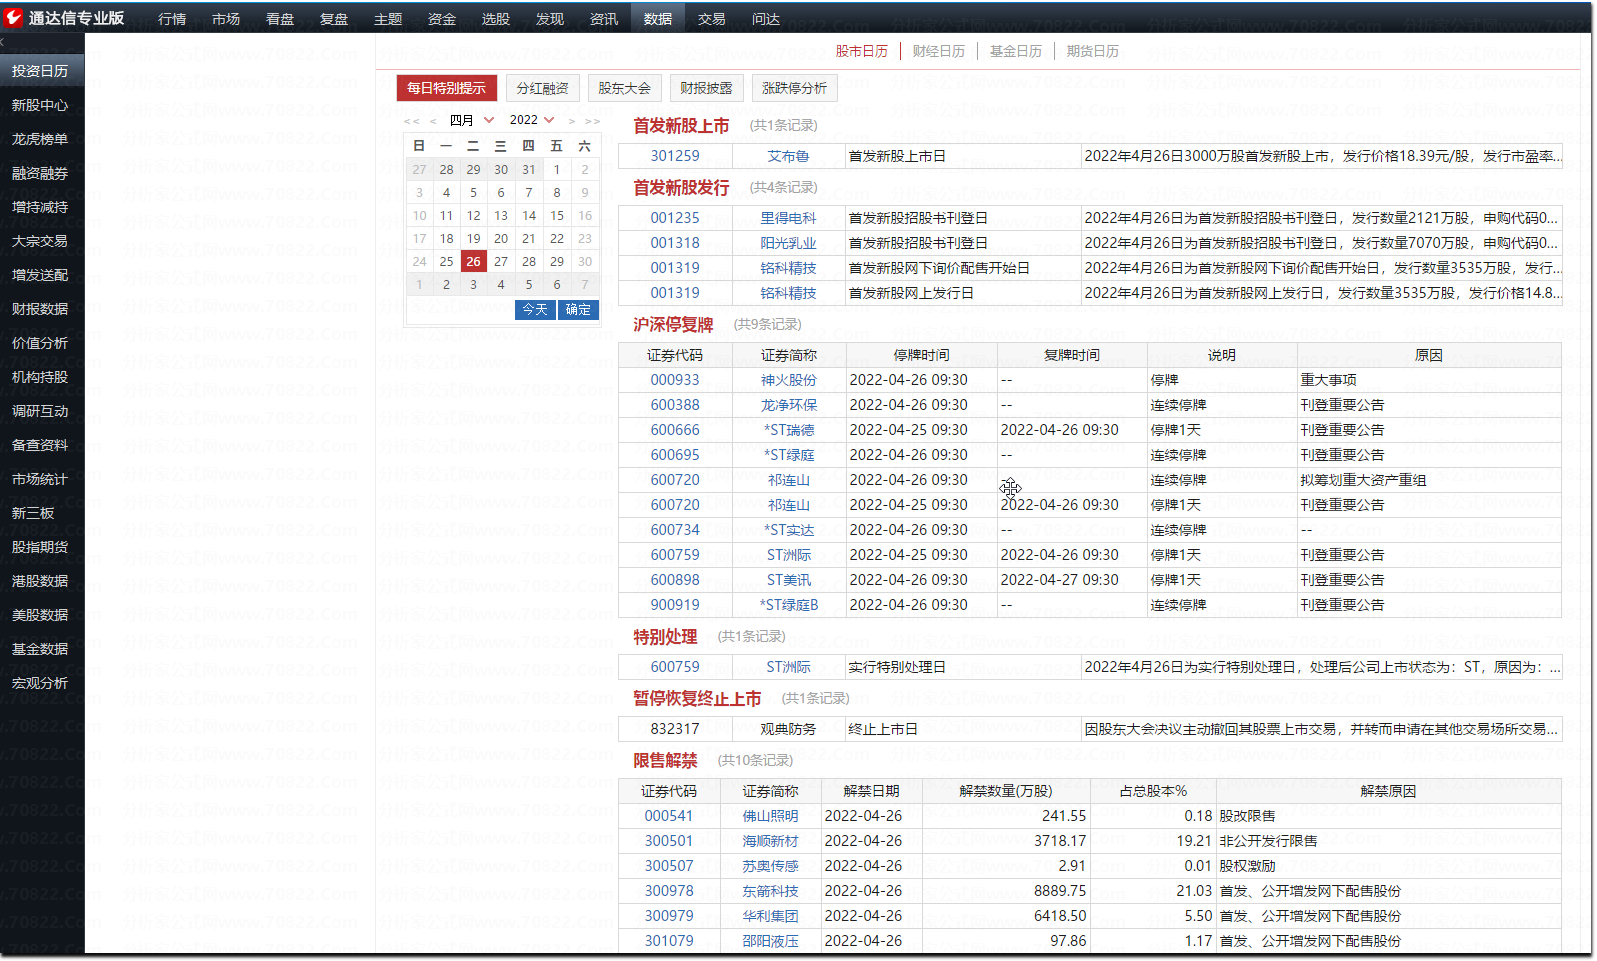
Task: Open 港股数据 in sidebar
Action: coord(42,581)
